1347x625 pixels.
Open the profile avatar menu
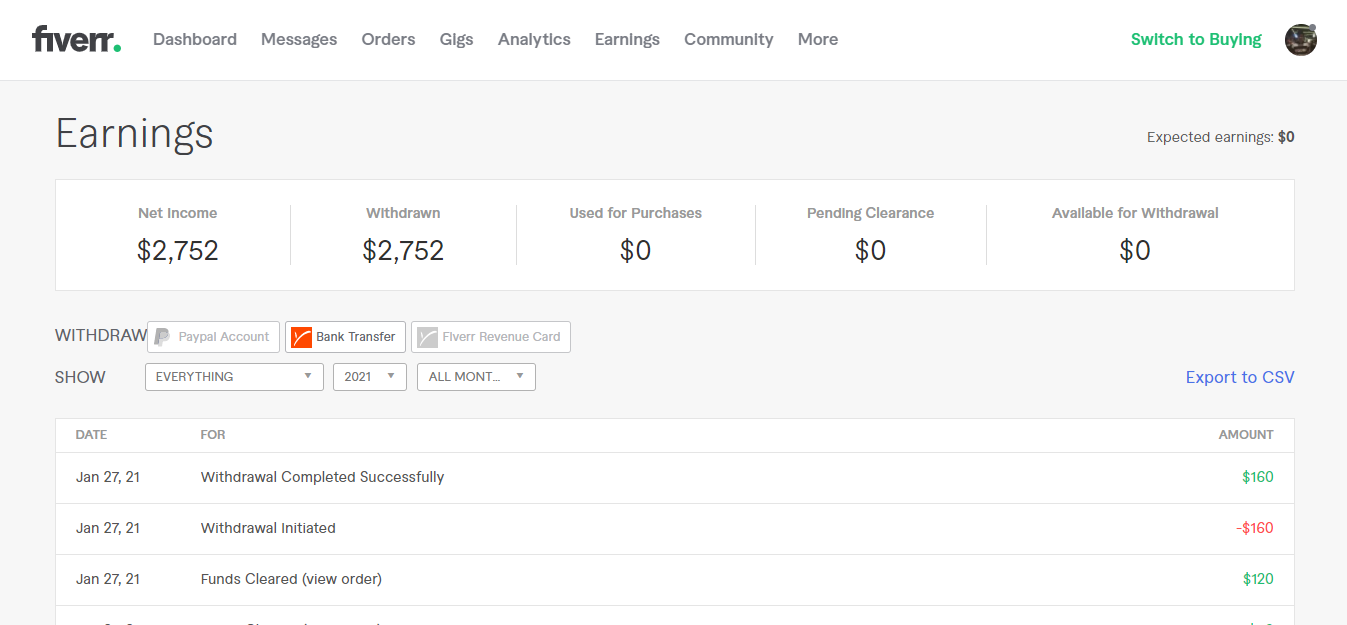coord(1300,40)
